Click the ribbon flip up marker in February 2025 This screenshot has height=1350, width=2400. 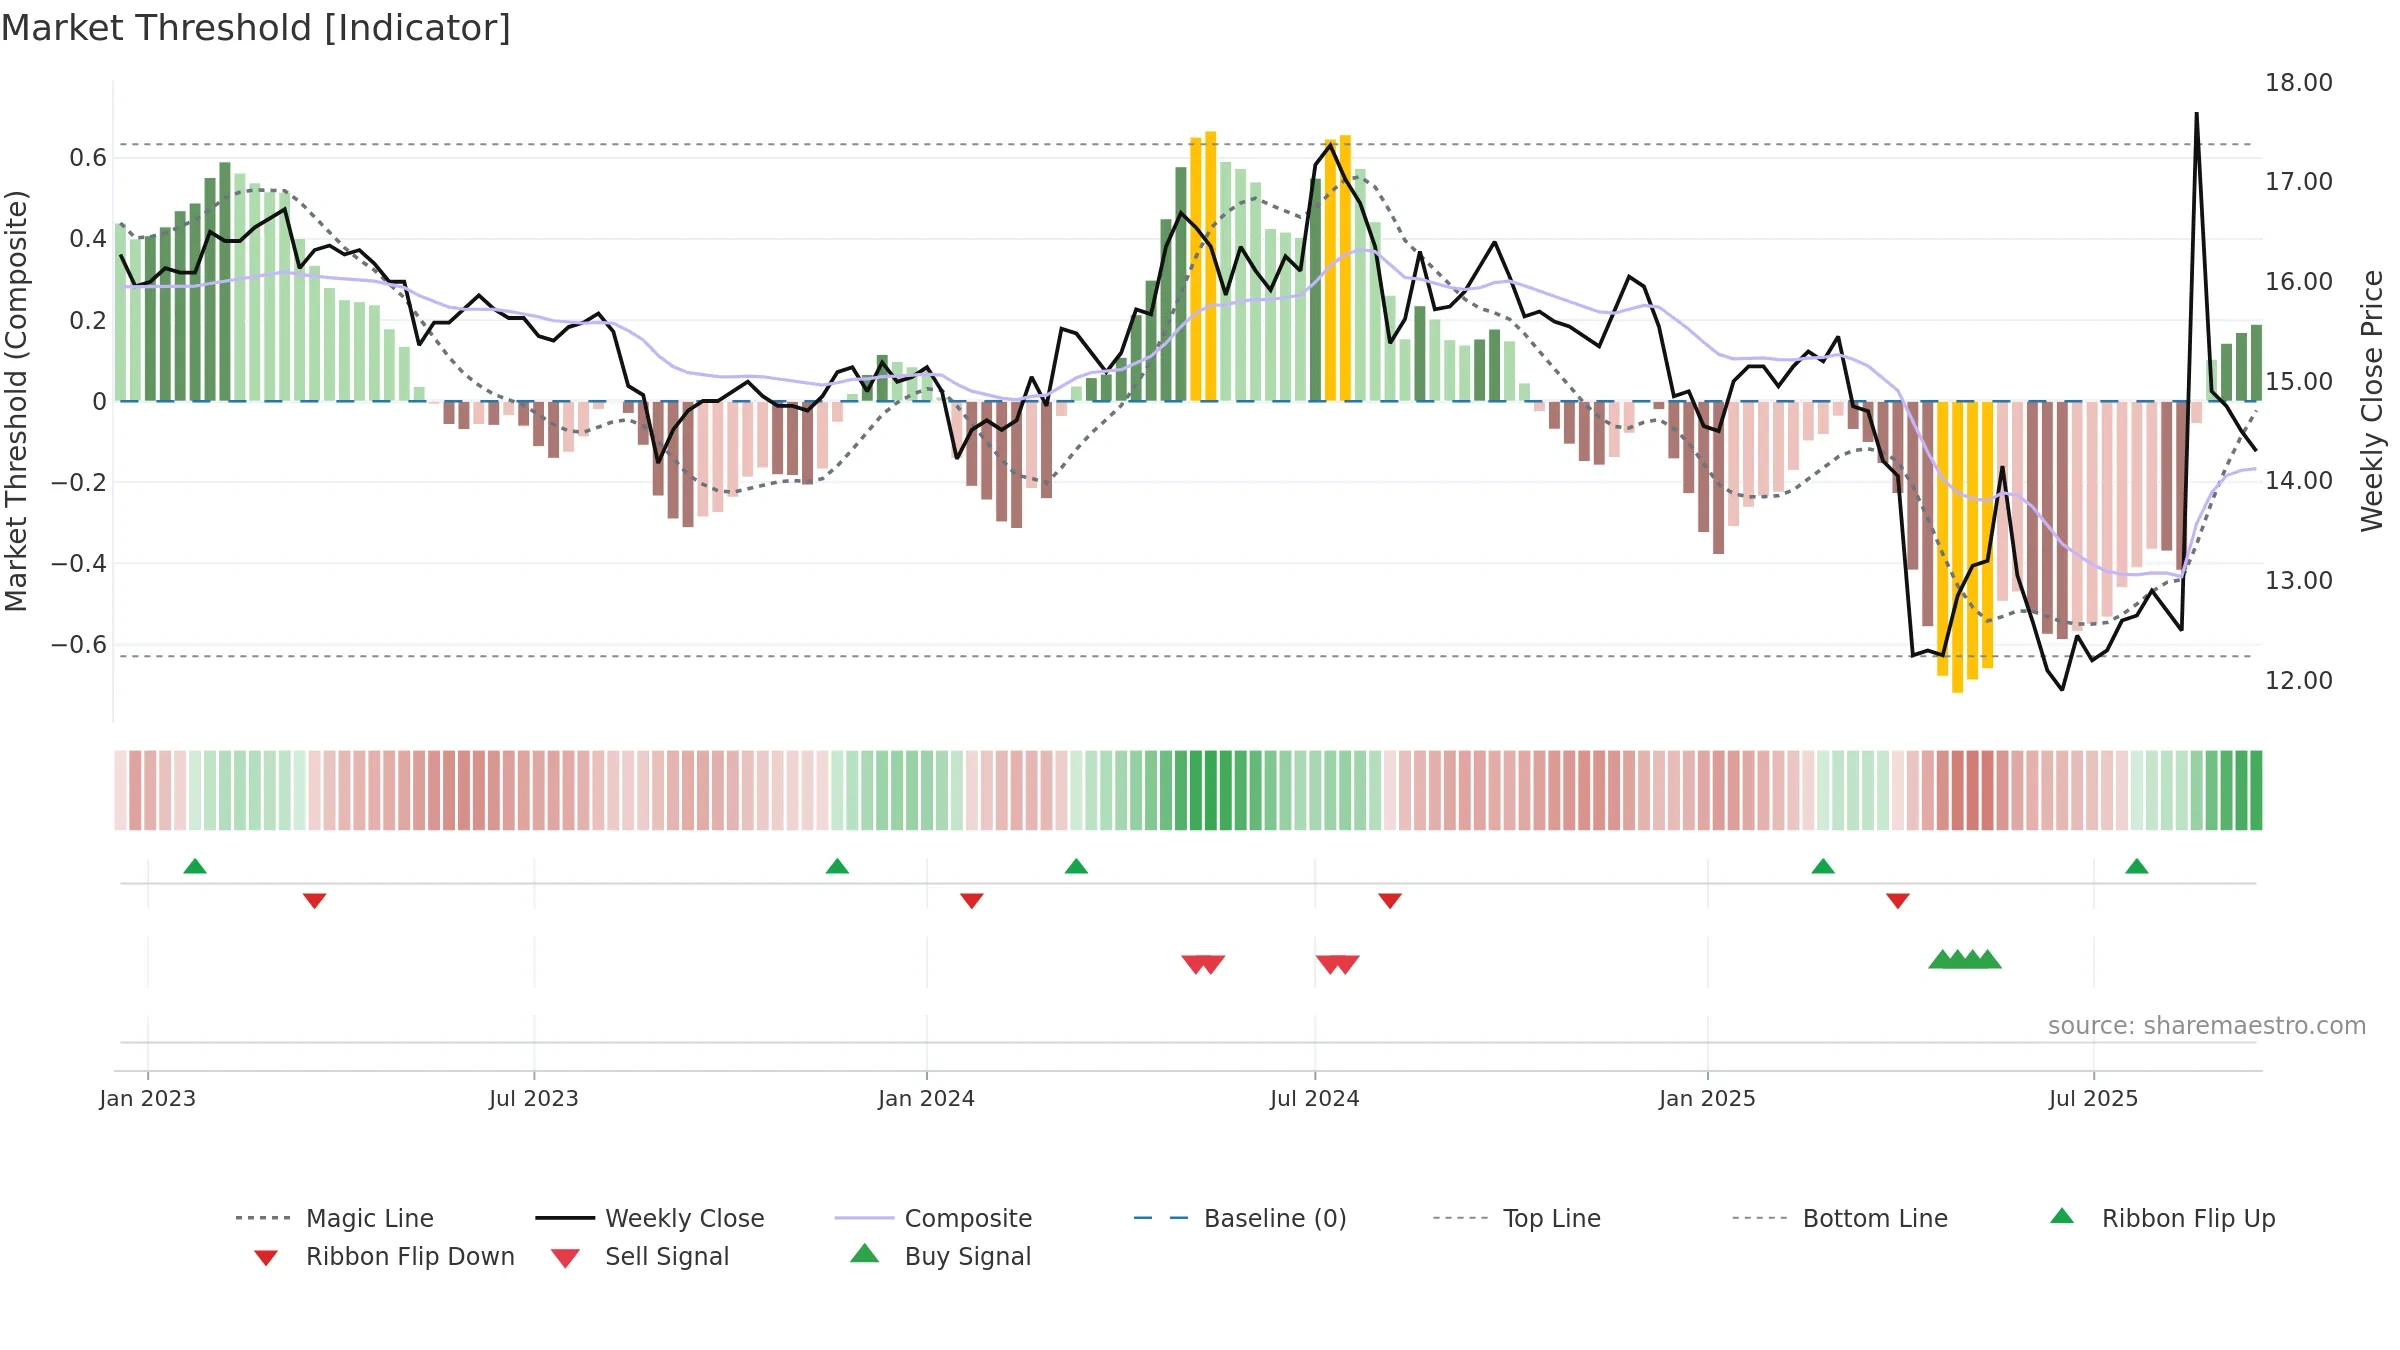(1823, 866)
